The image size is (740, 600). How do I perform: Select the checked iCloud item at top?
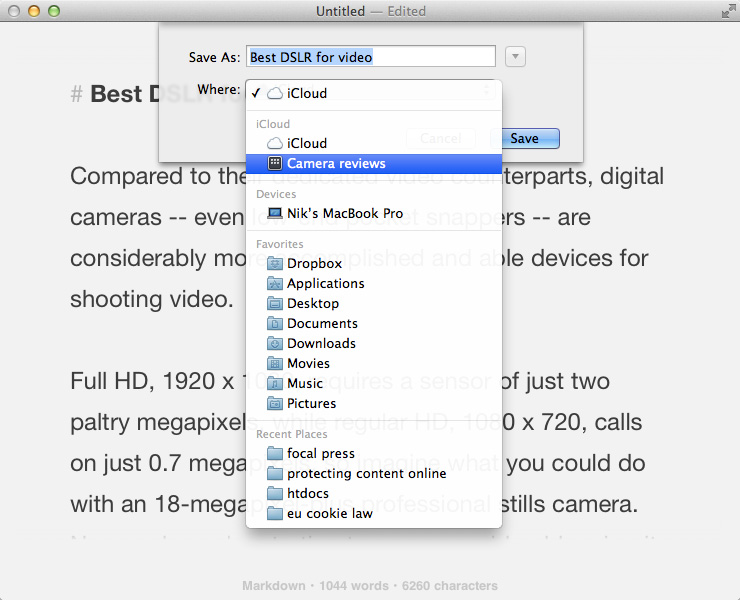pyautogui.click(x=306, y=93)
